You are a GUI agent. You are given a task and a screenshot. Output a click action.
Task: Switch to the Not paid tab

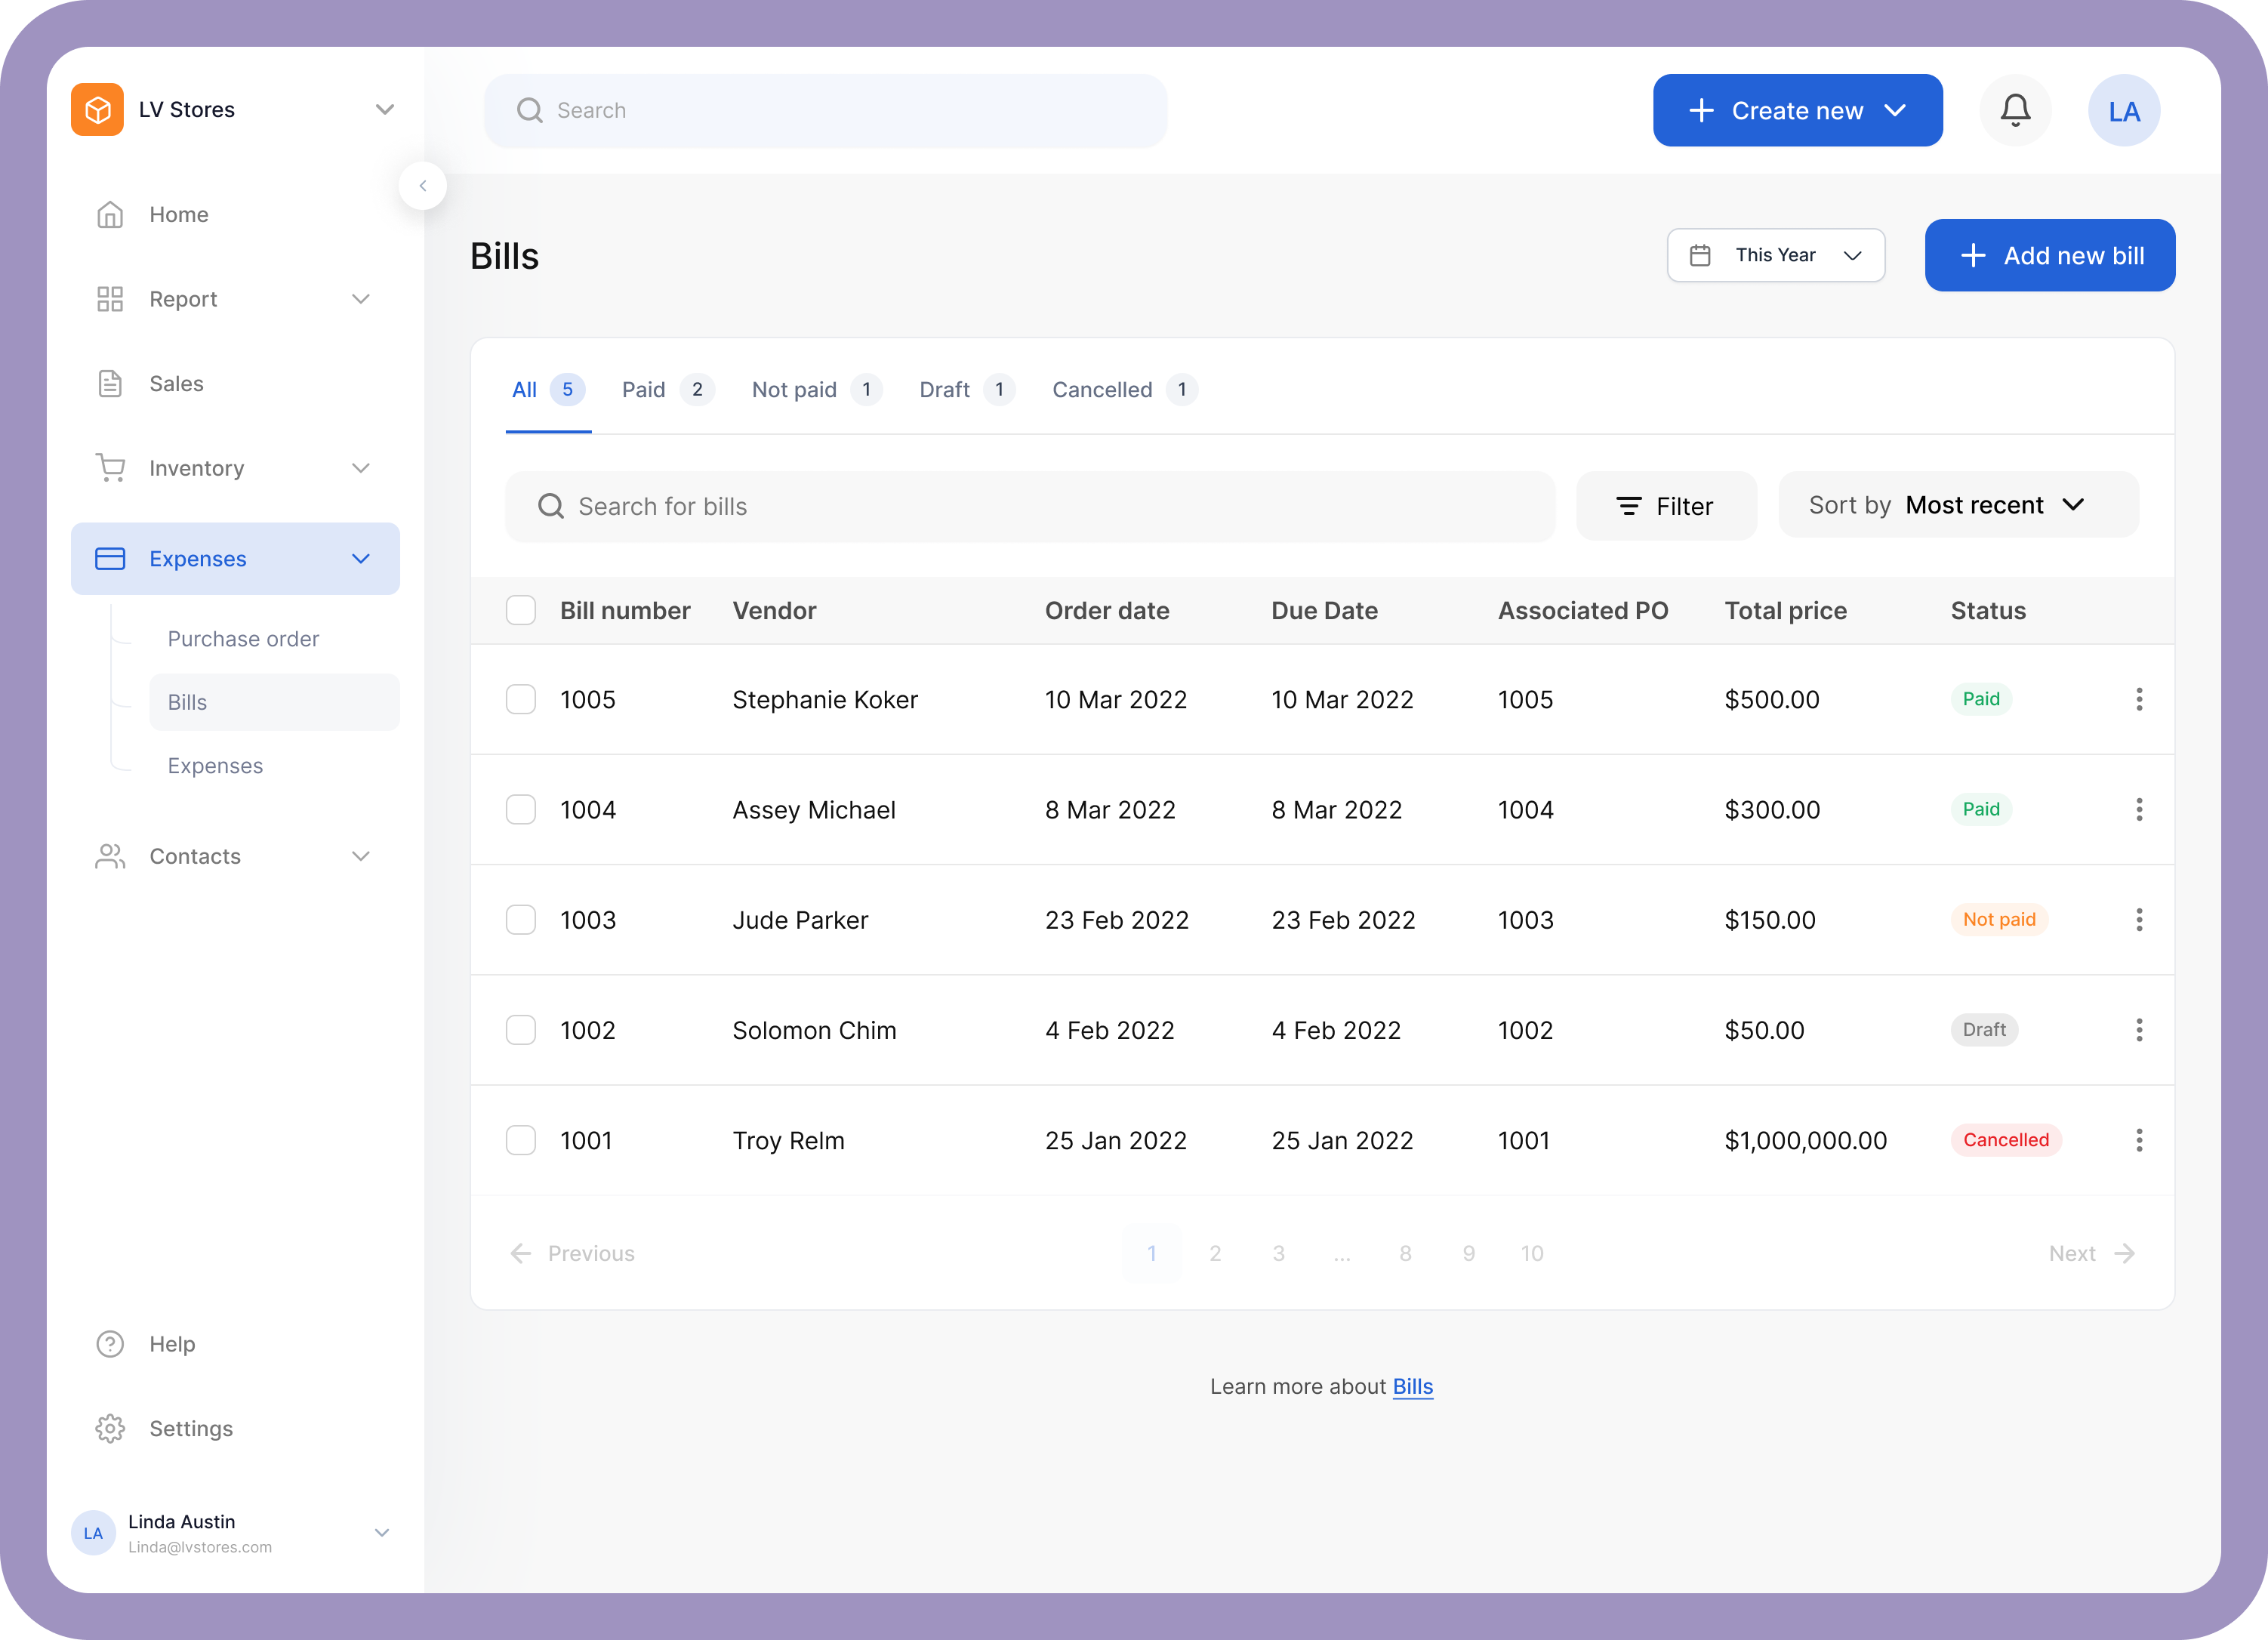click(816, 390)
